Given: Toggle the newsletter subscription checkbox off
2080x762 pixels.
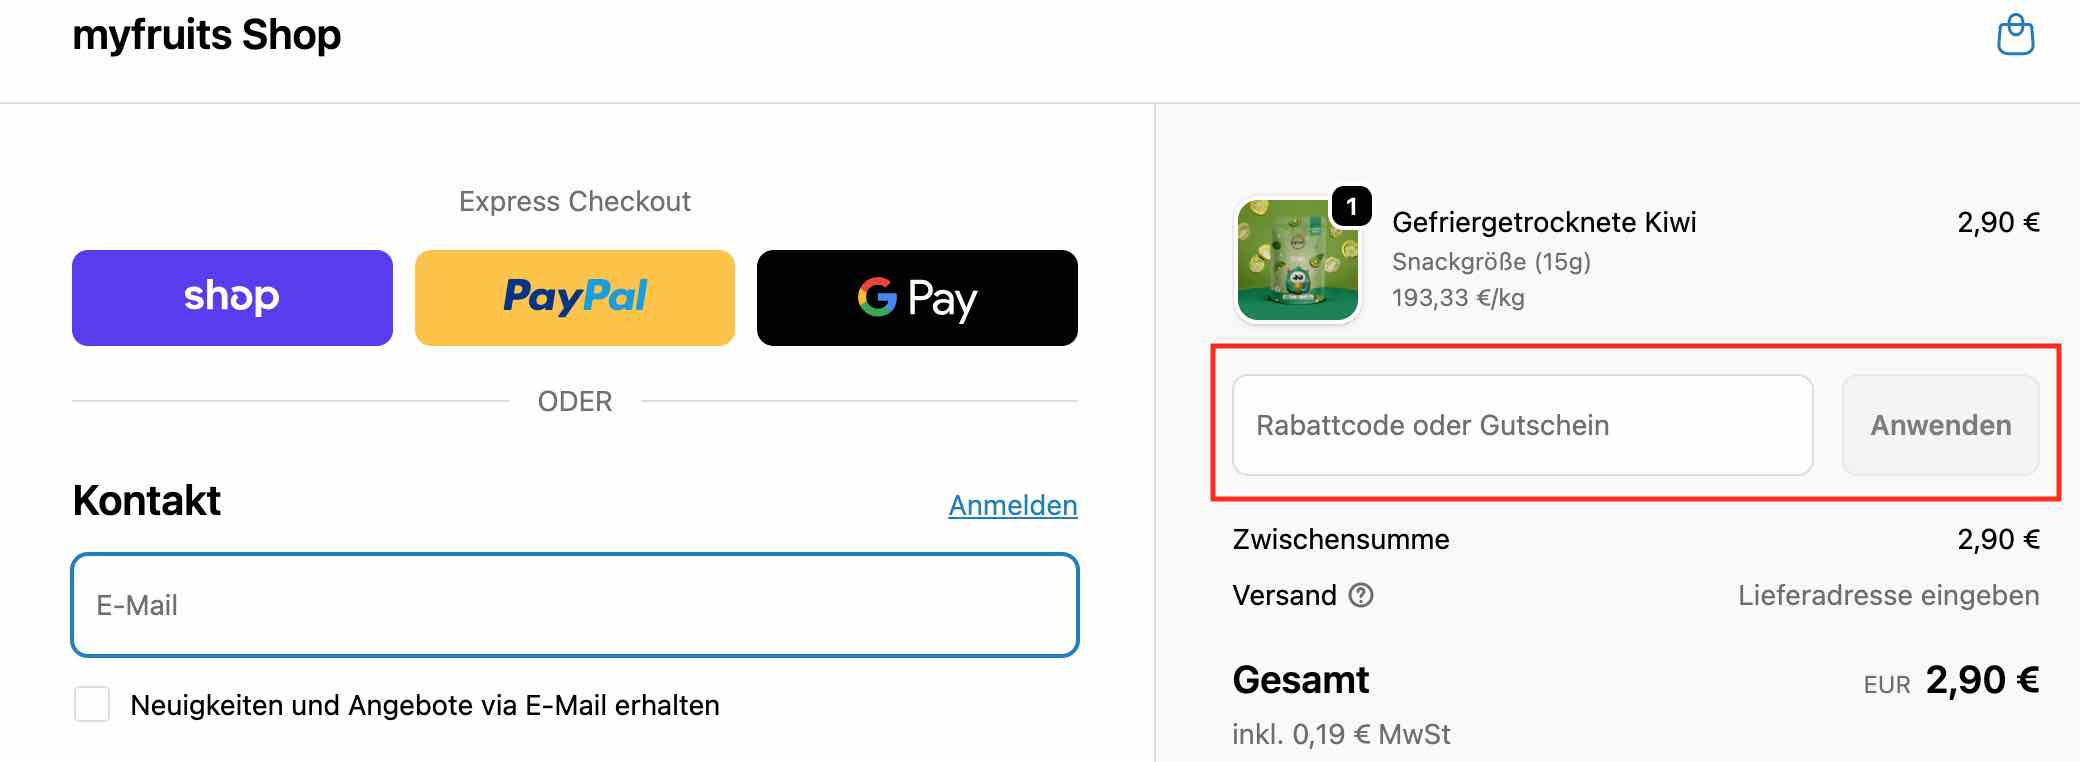Looking at the screenshot, I should click(x=91, y=705).
